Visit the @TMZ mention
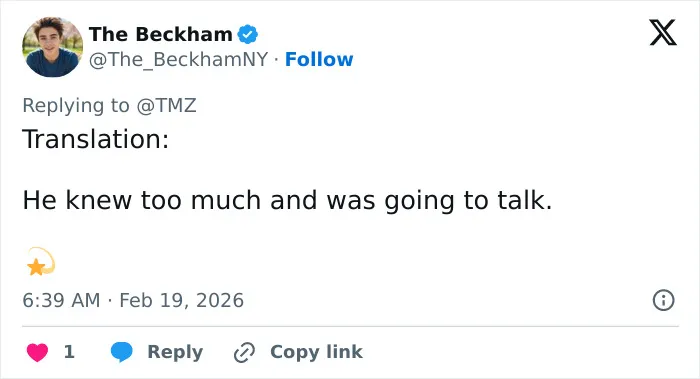This screenshot has height=379, width=700. click(167, 106)
